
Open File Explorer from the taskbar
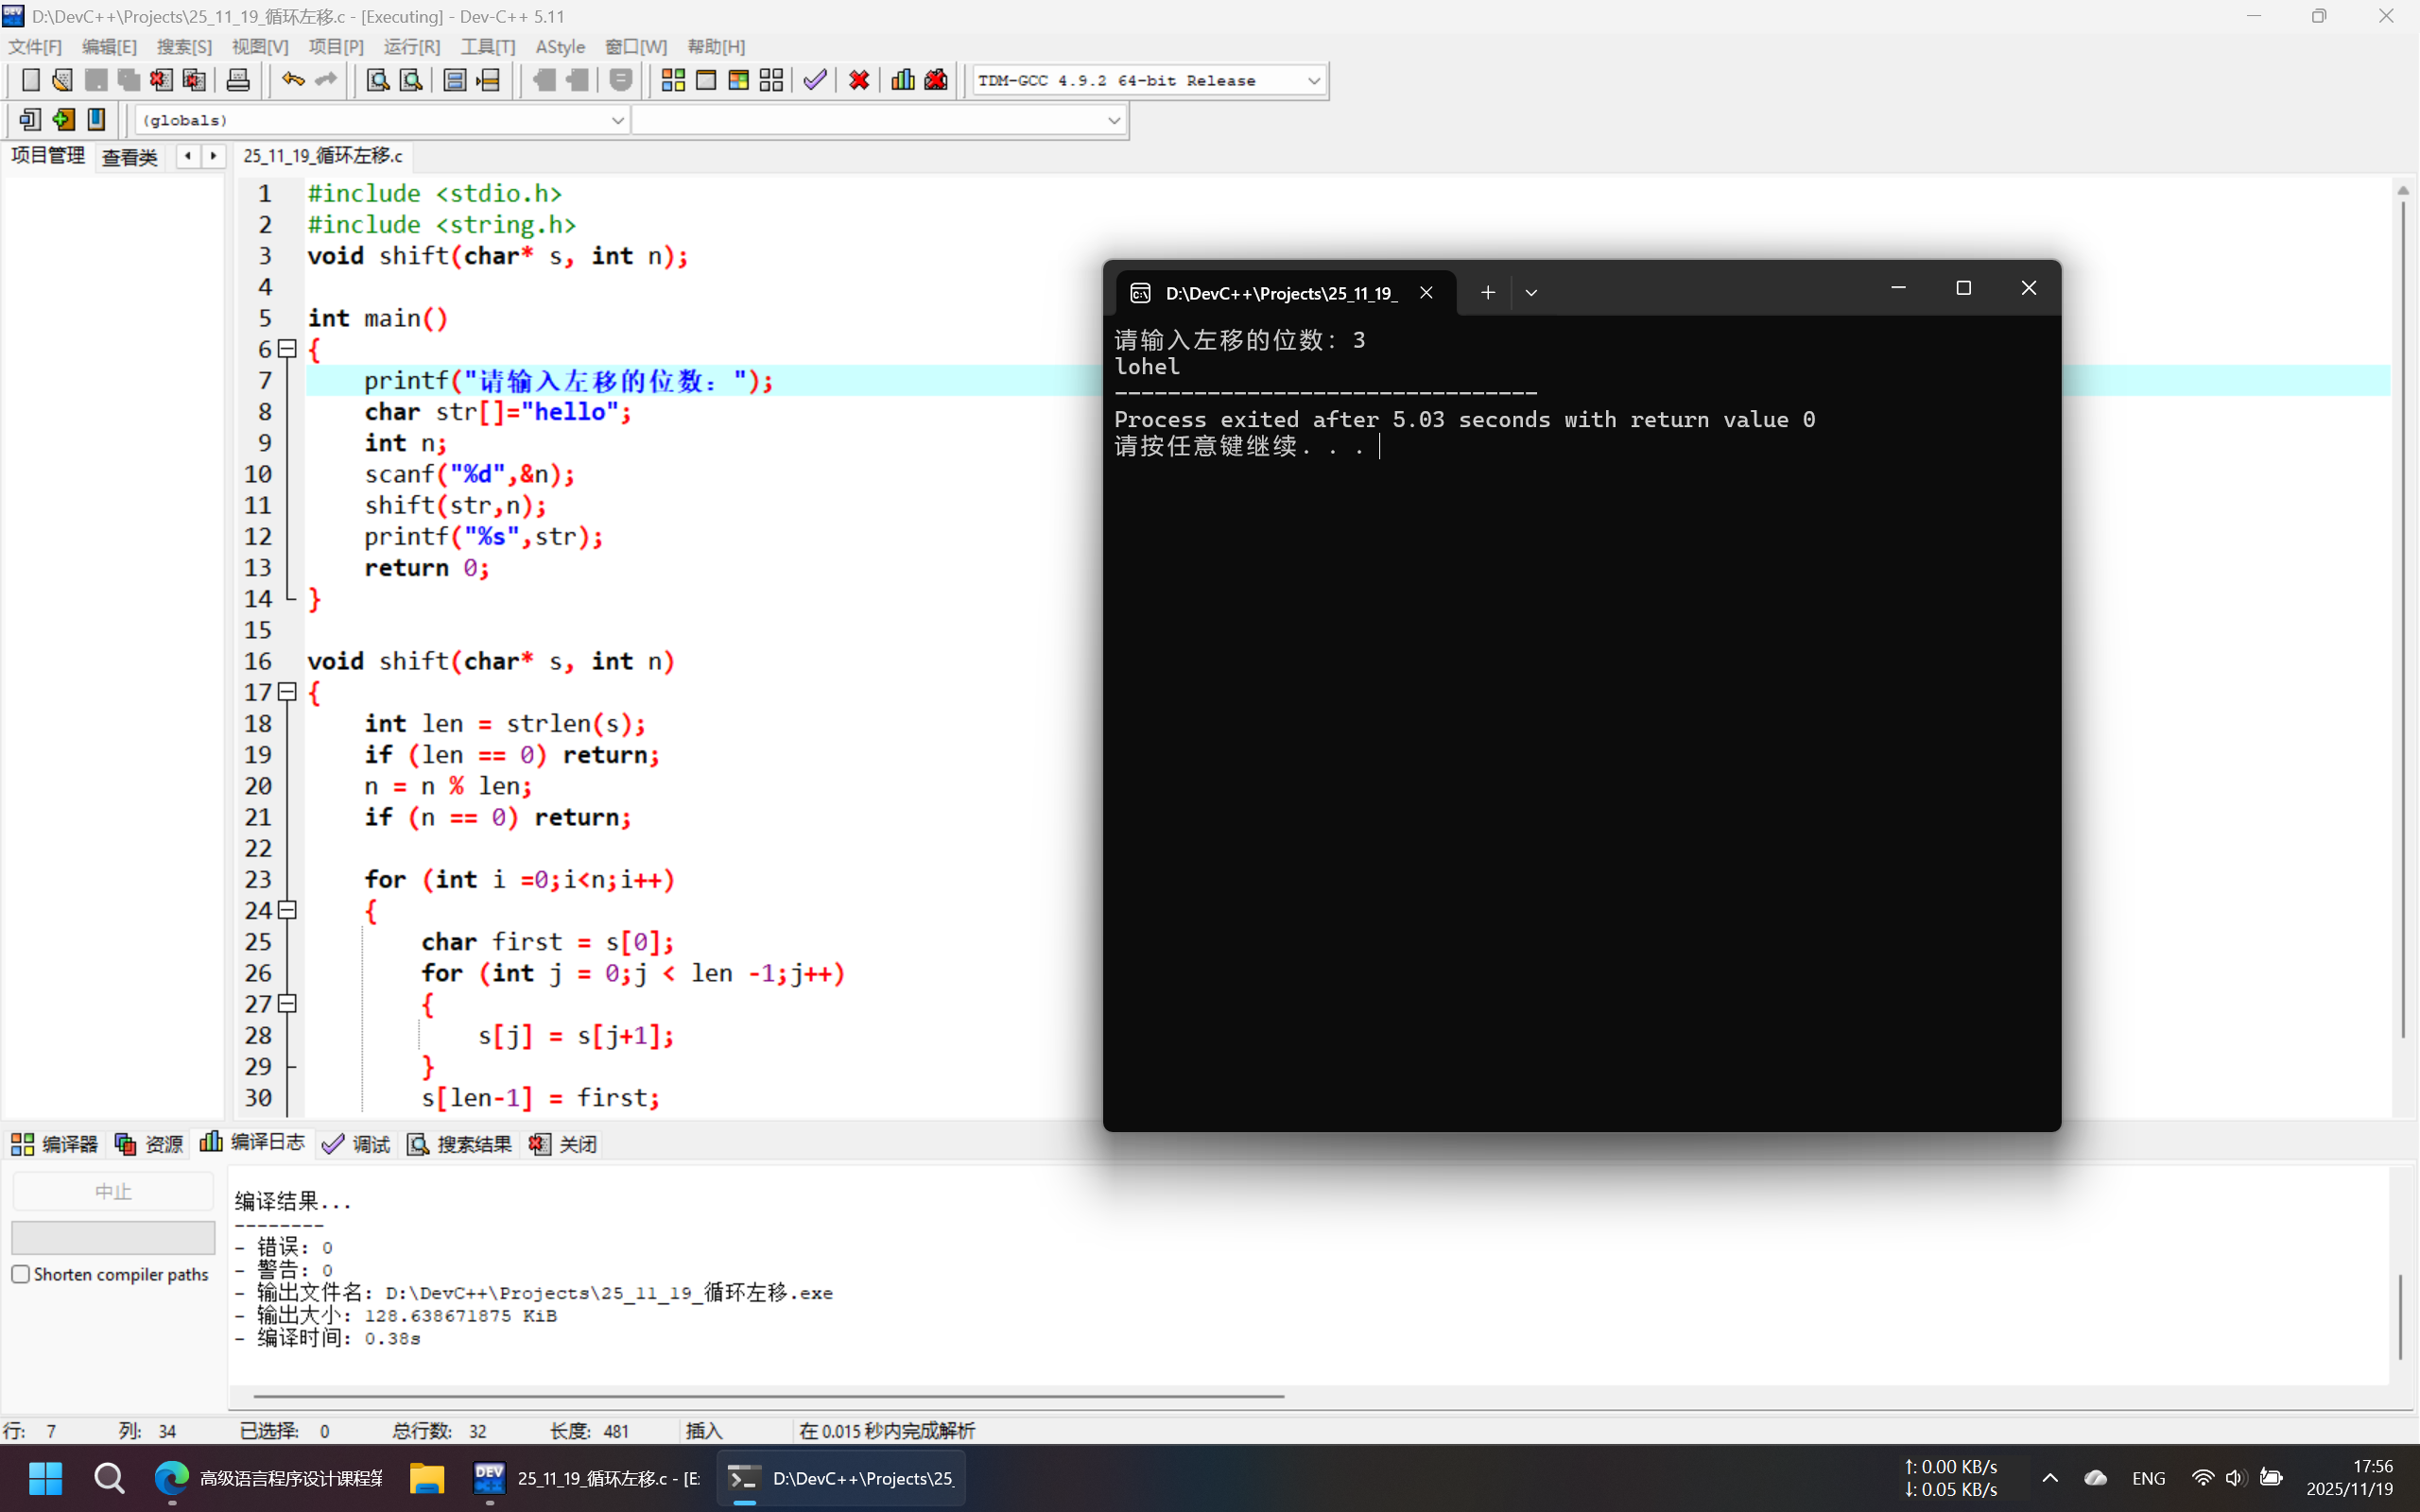427,1478
